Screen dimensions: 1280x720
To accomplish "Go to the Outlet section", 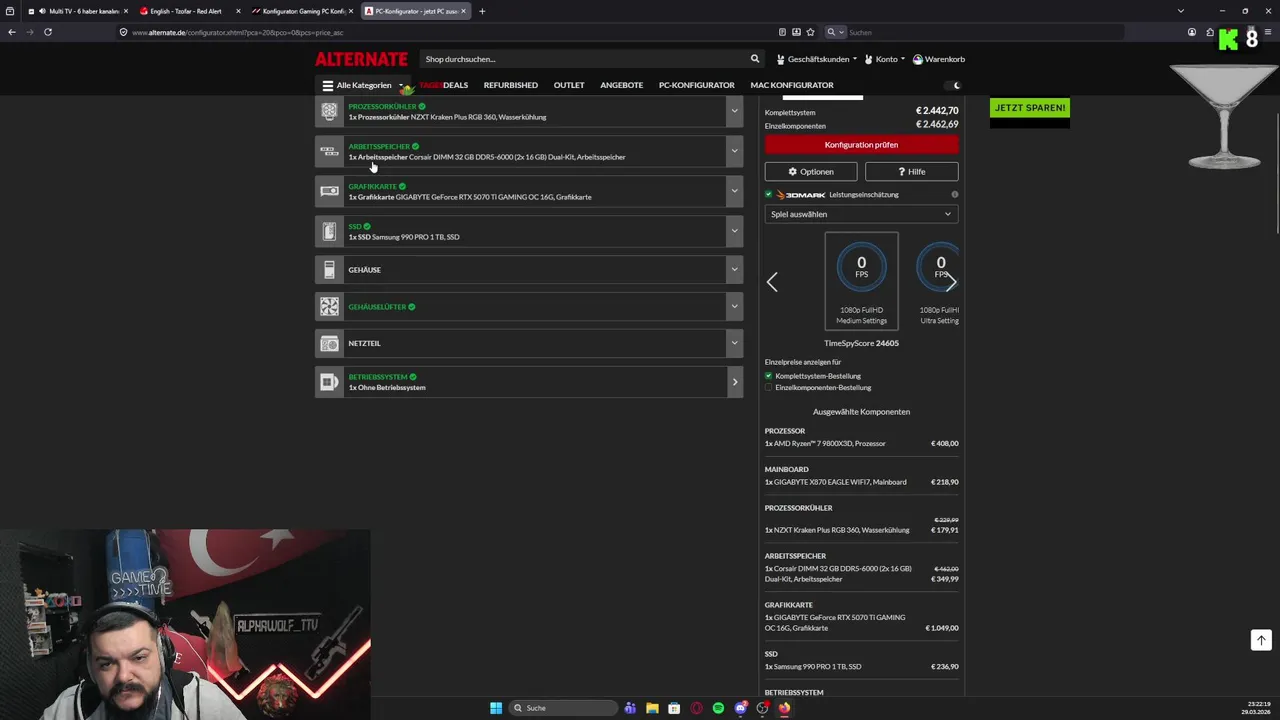I will tap(569, 85).
